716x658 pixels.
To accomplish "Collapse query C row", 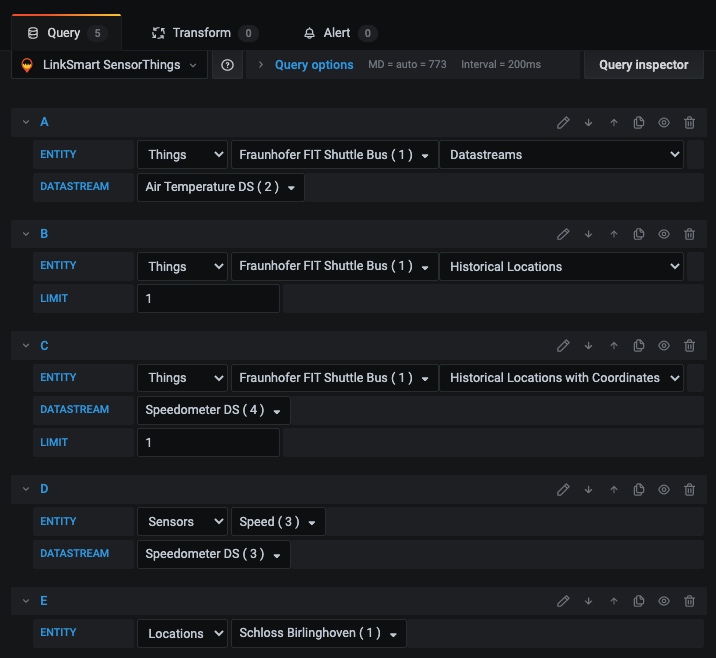I will point(26,346).
